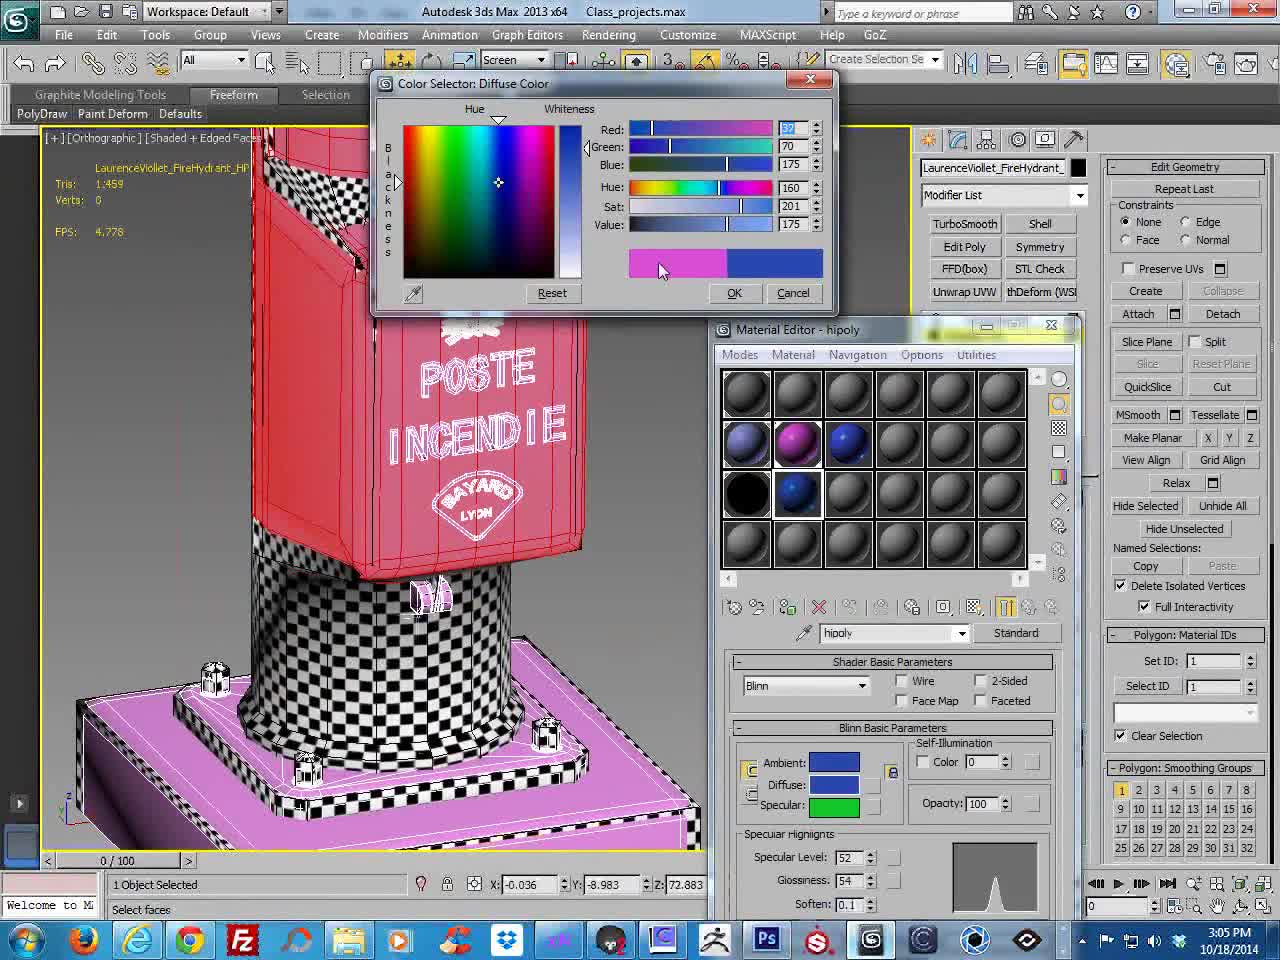Click Pick Material from Object eyedropper
Viewport: 1280px width, 960px height.
pyautogui.click(x=804, y=633)
